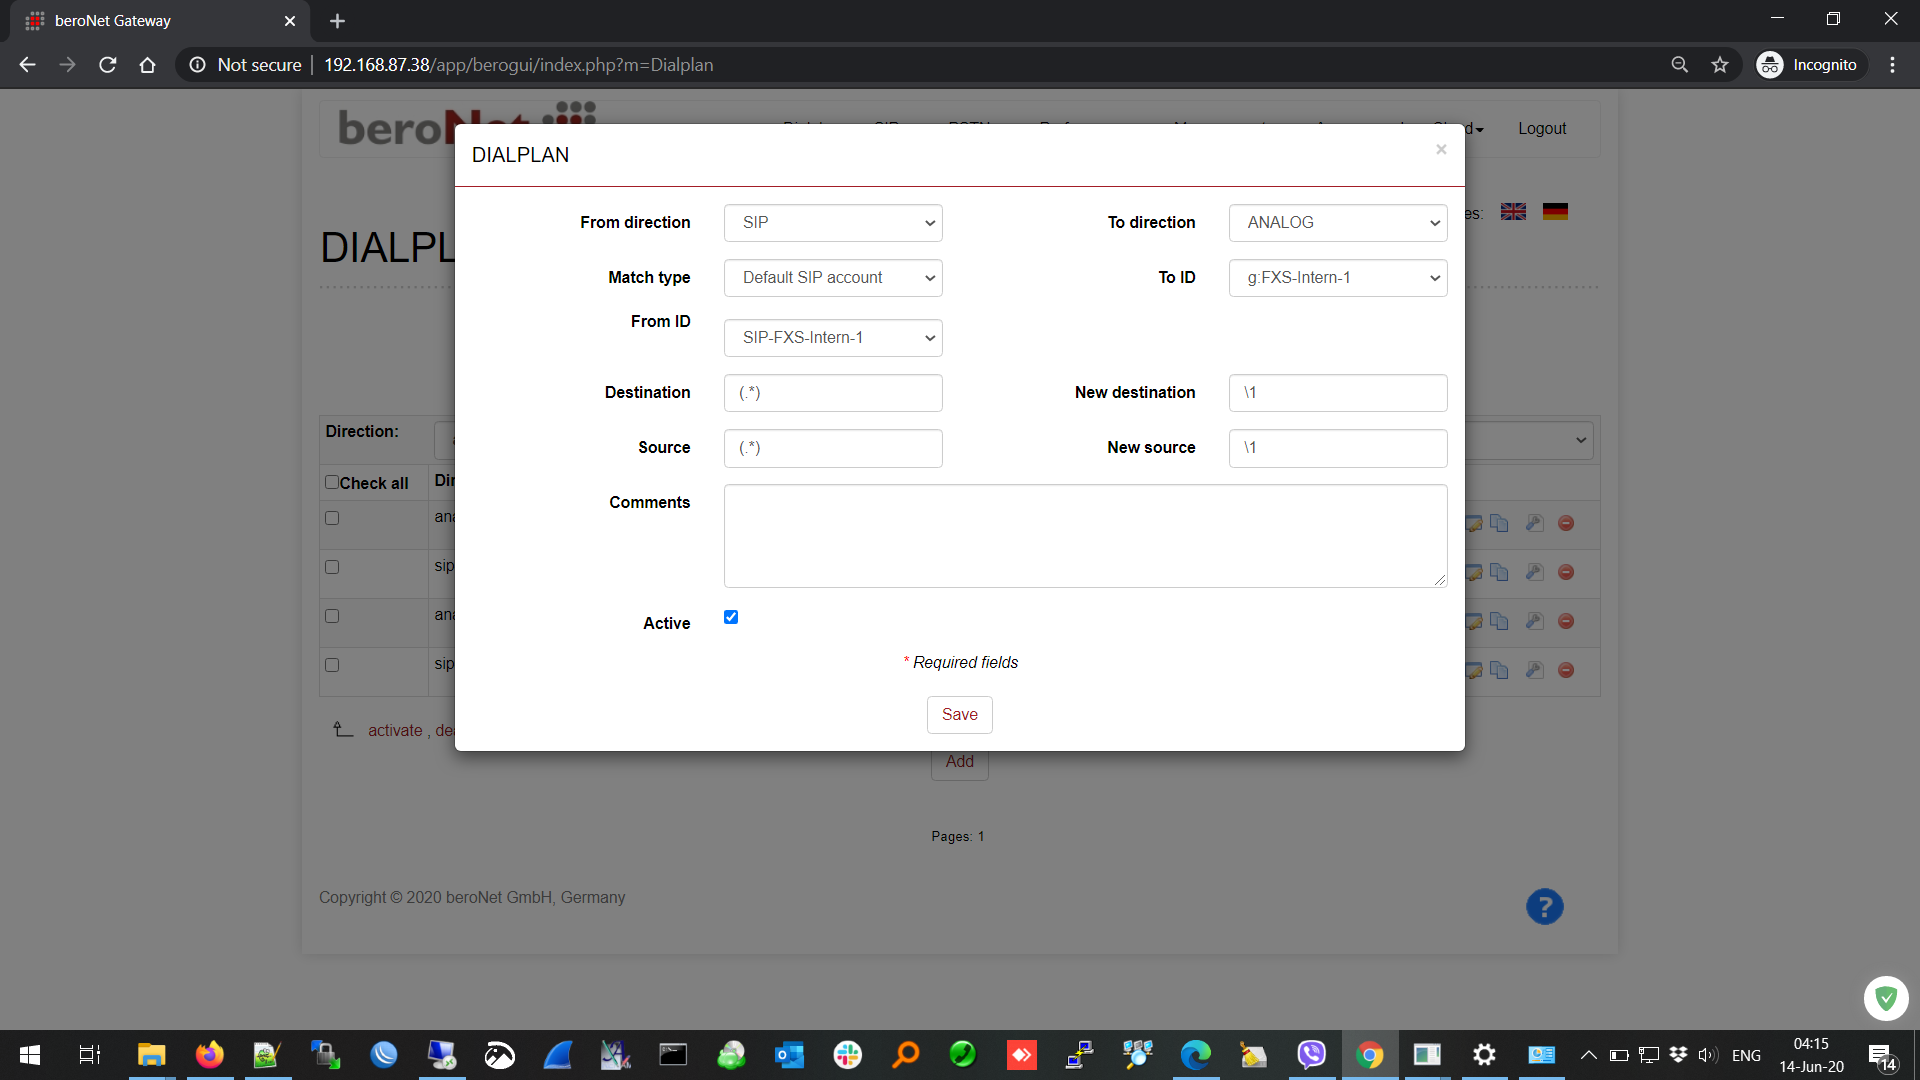The width and height of the screenshot is (1920, 1080).
Task: Check the first dialplan row checkbox
Action: [332, 518]
